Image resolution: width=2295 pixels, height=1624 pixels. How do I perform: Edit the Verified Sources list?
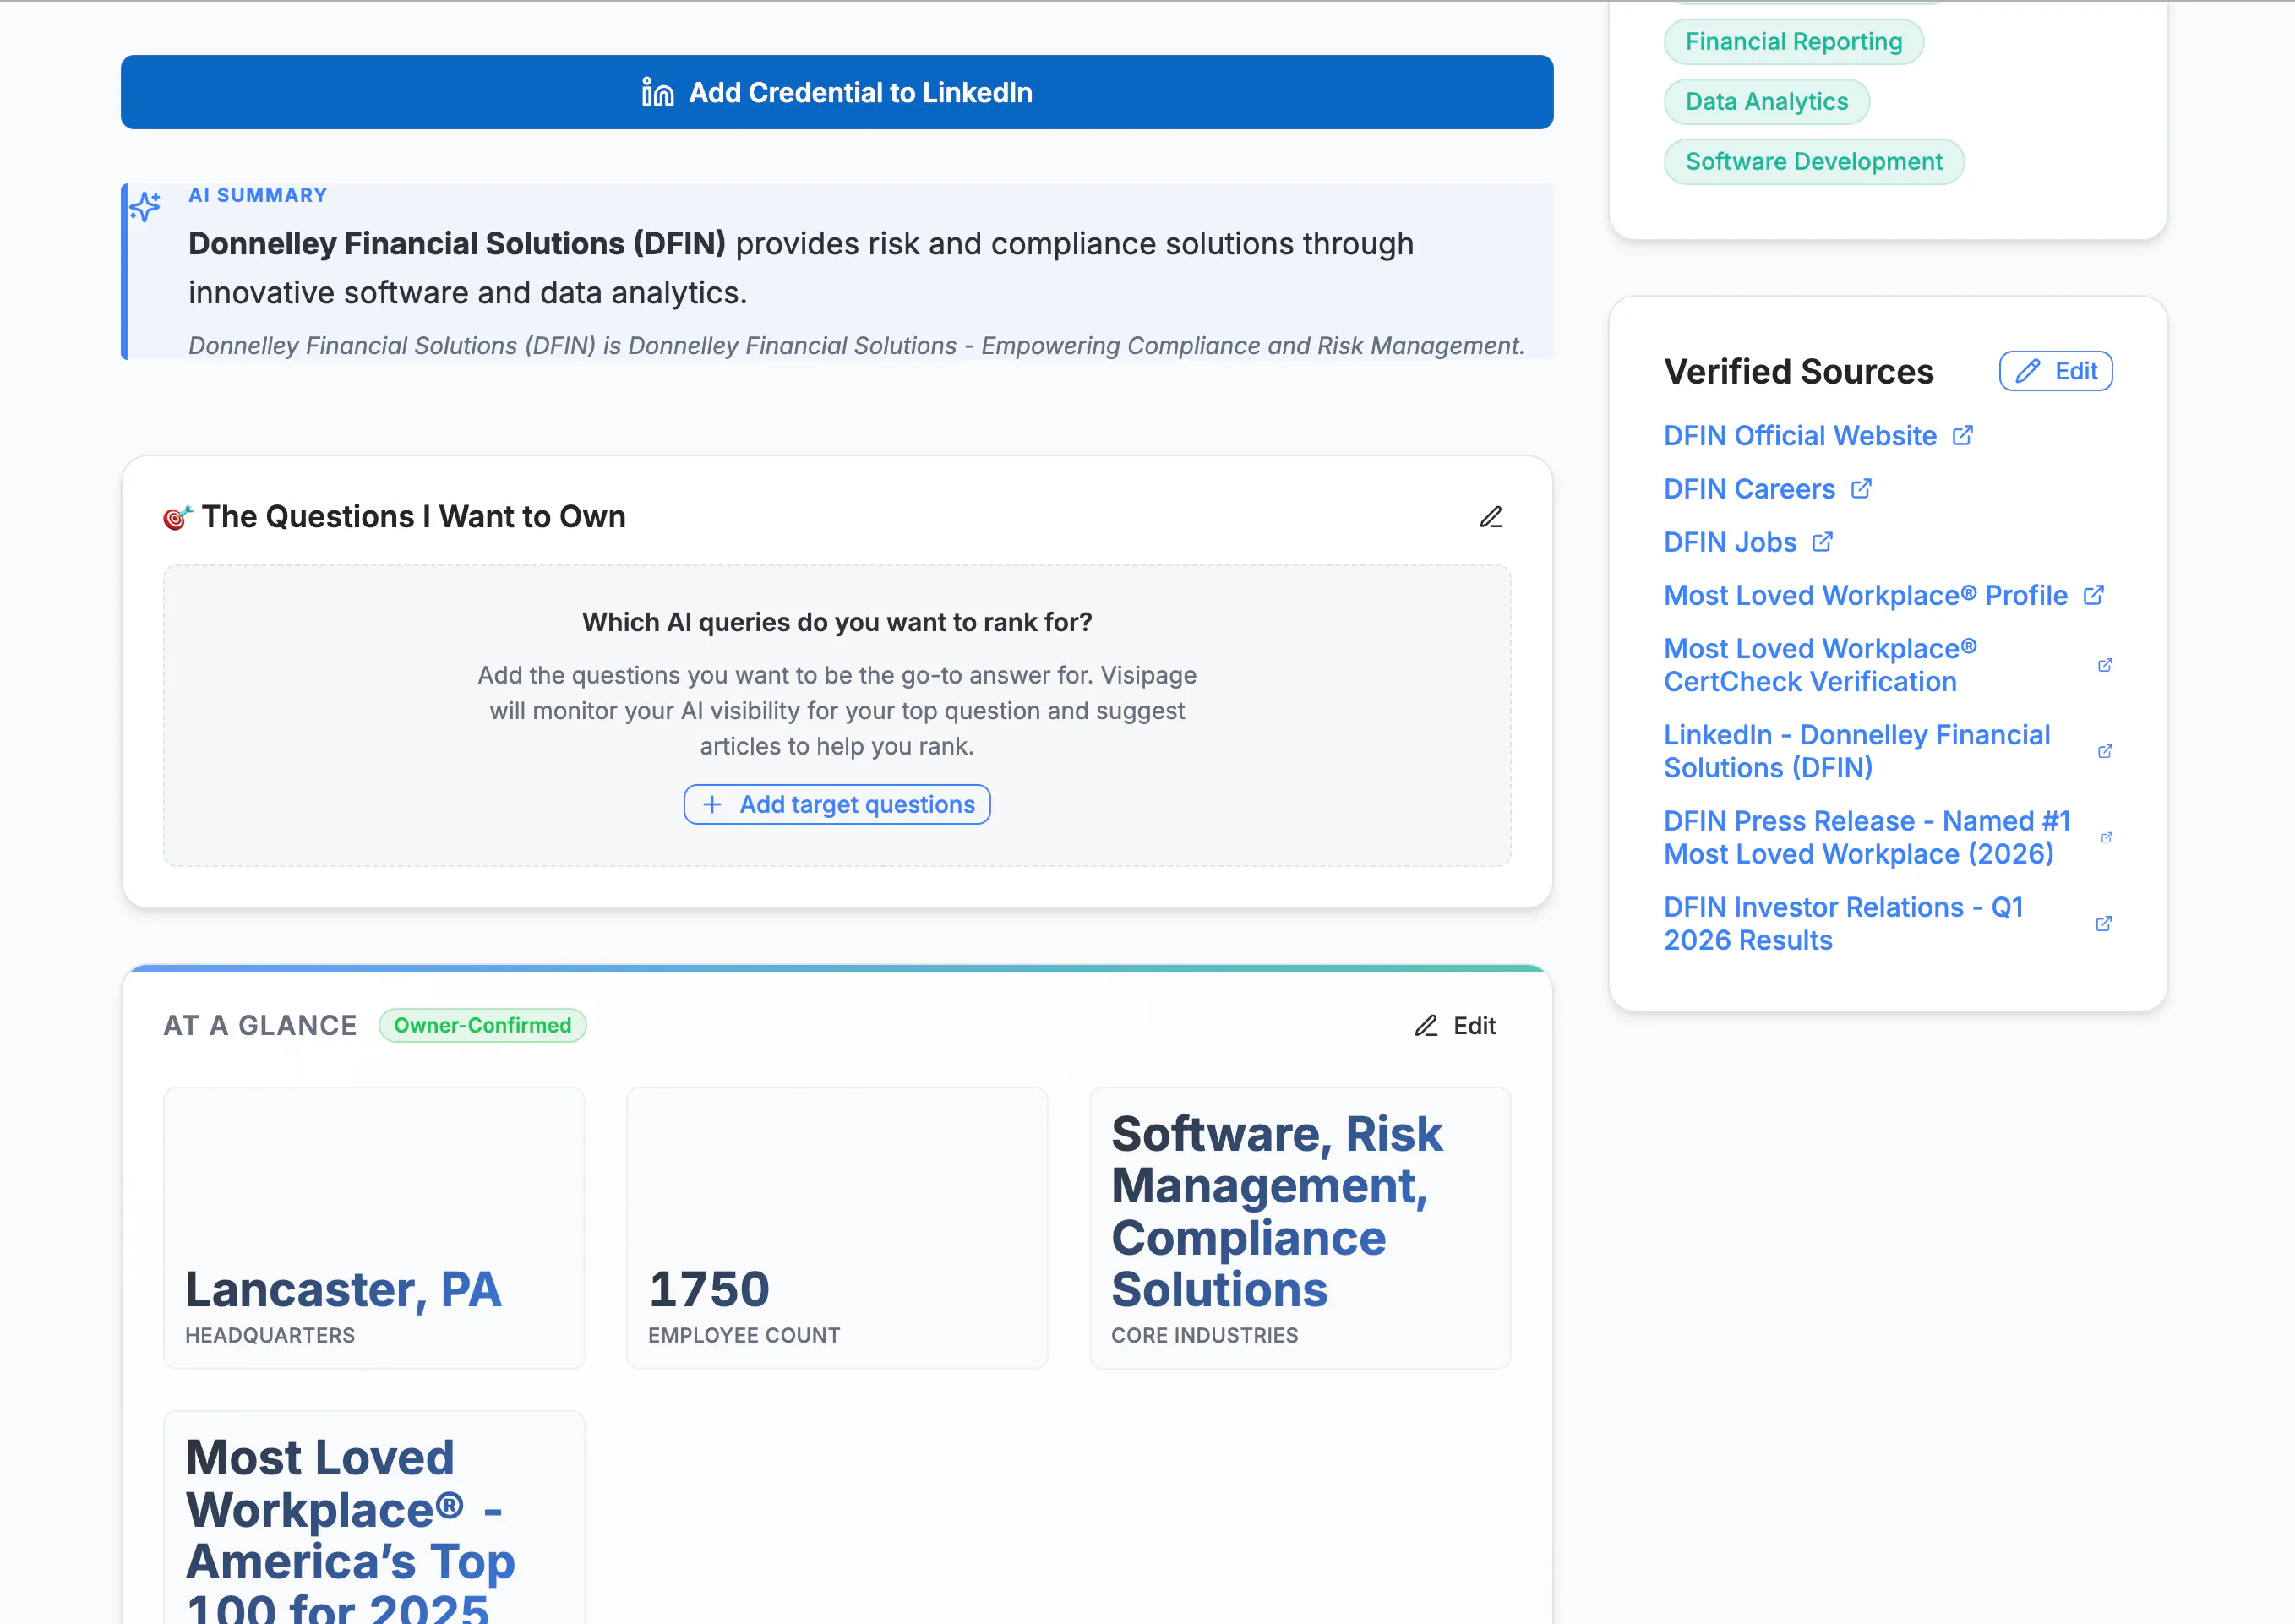tap(2056, 371)
